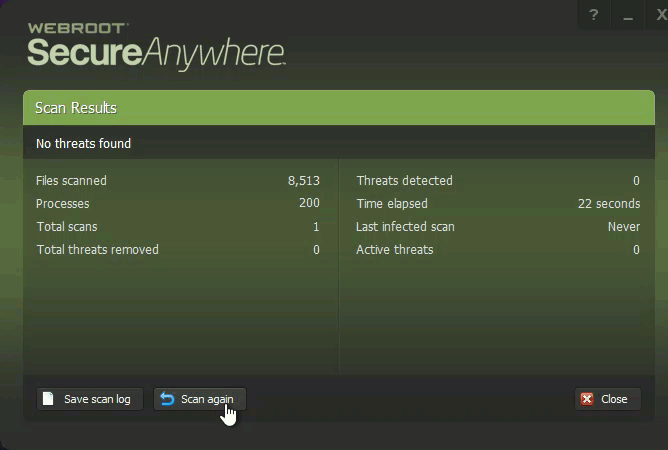Start a new scan with Scan again

(200, 399)
